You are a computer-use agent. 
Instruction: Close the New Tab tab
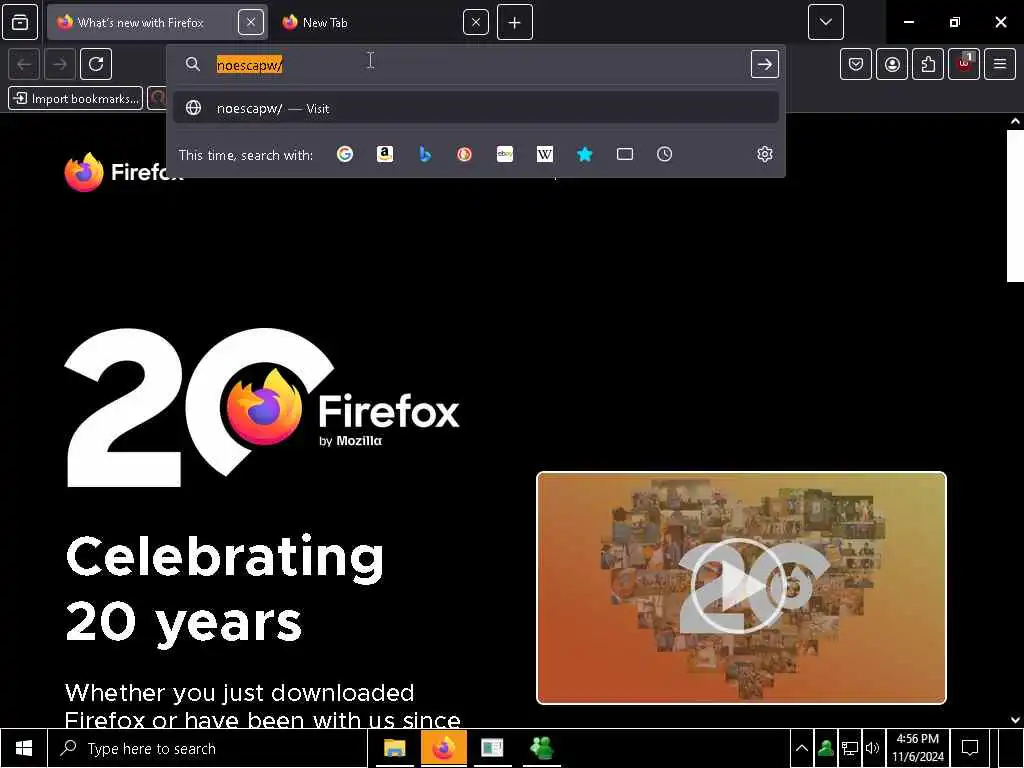pos(475,22)
